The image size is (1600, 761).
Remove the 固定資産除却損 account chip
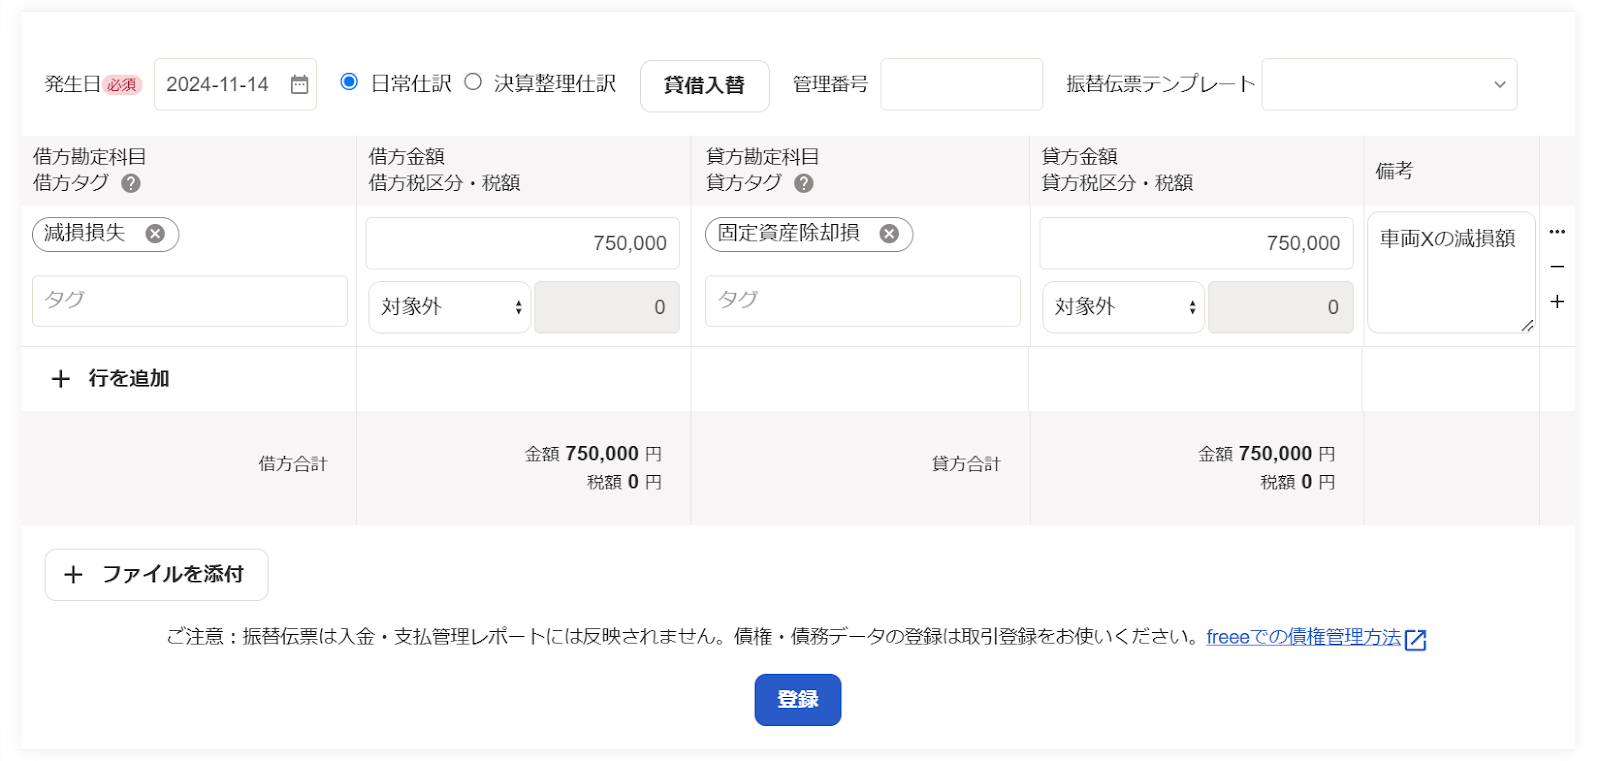click(889, 234)
